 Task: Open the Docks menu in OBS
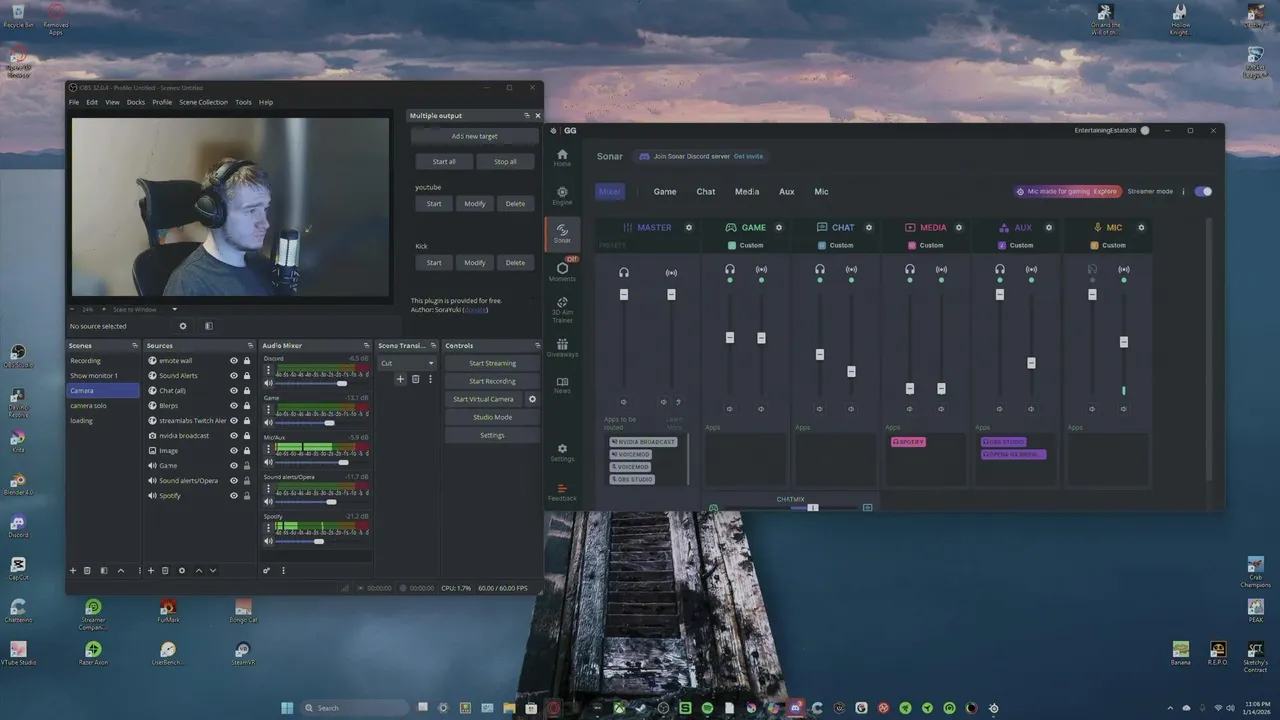tap(135, 102)
